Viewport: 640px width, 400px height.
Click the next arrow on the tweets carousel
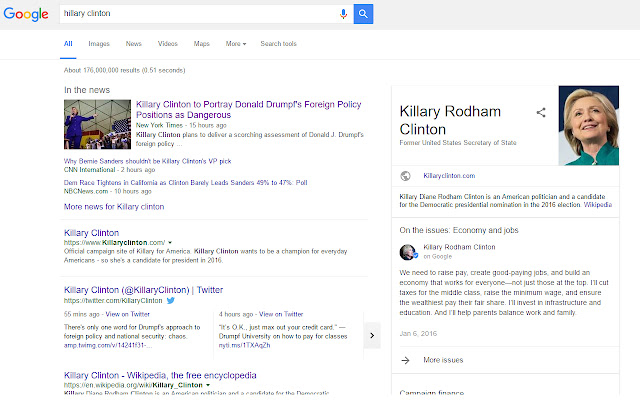372,336
